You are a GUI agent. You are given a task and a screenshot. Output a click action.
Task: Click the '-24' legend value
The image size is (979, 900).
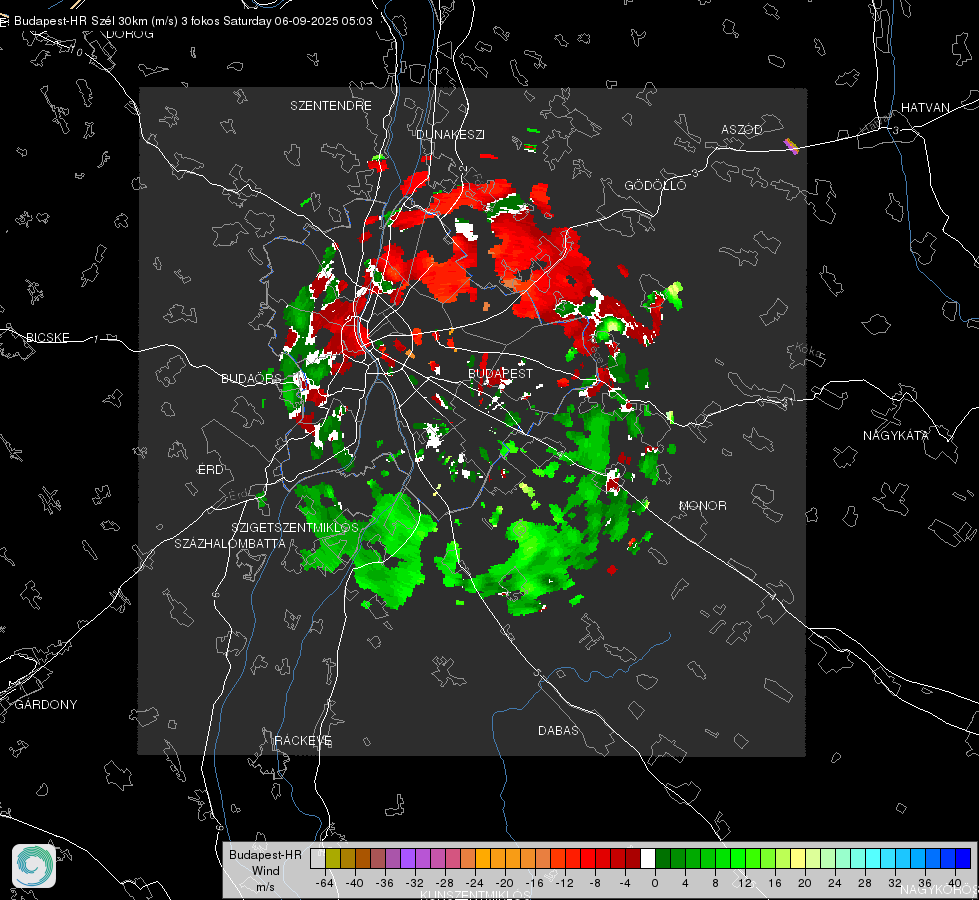click(475, 883)
